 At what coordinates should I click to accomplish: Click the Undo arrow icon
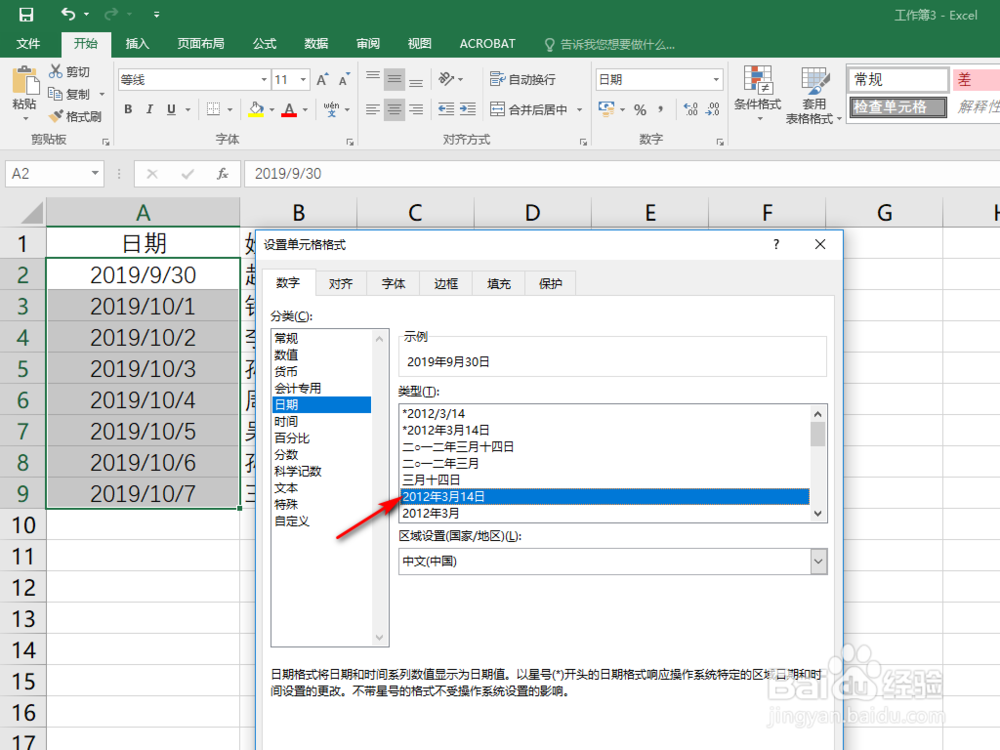[68, 14]
